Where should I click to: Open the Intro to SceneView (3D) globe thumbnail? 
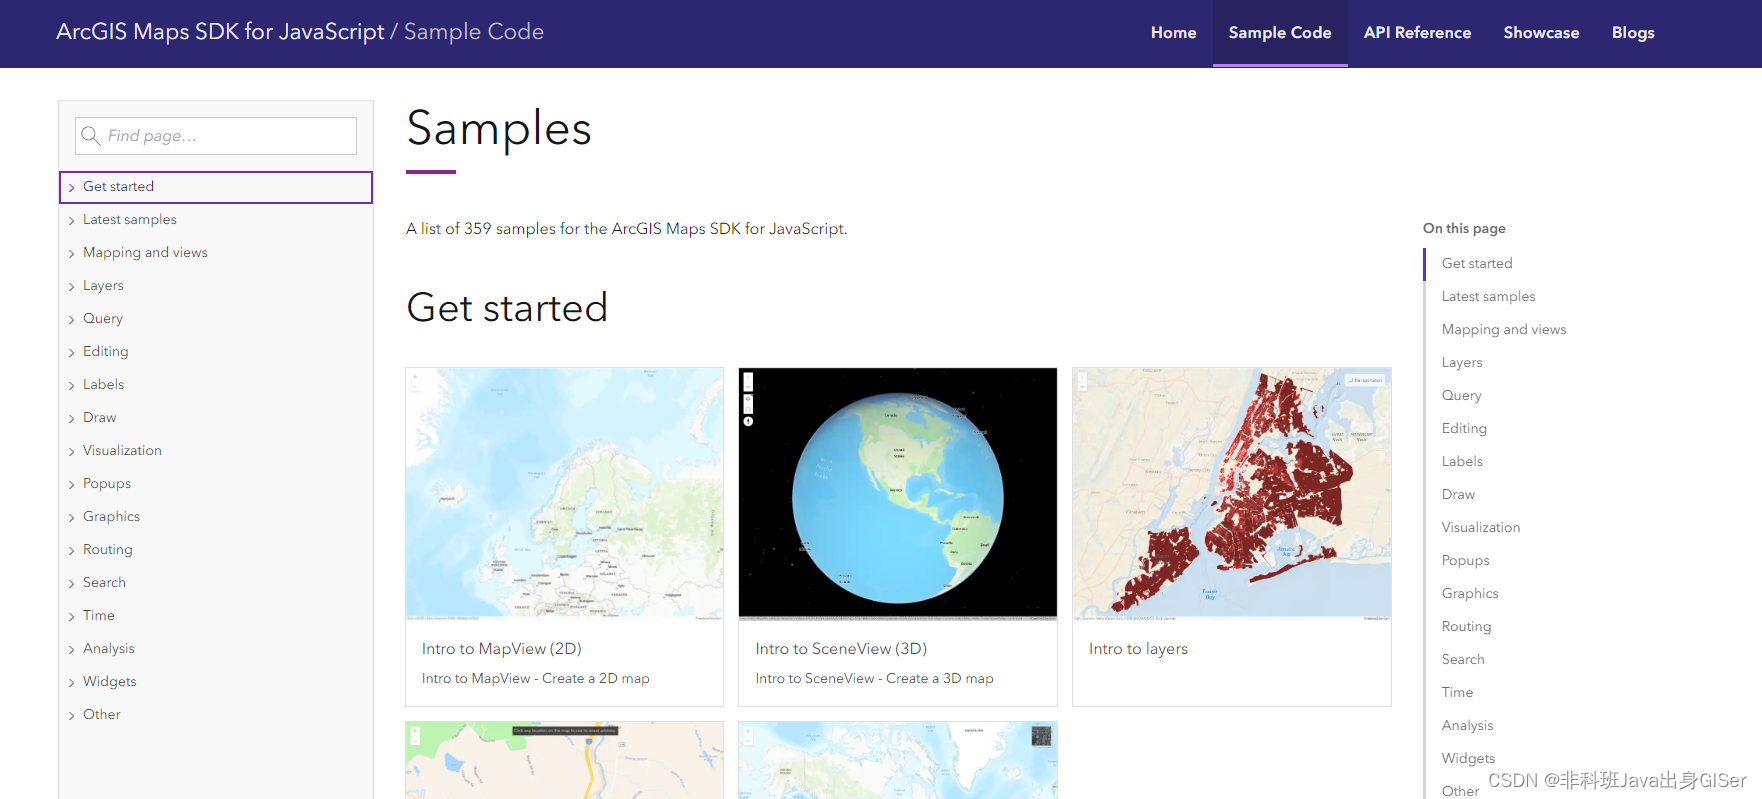coord(898,494)
